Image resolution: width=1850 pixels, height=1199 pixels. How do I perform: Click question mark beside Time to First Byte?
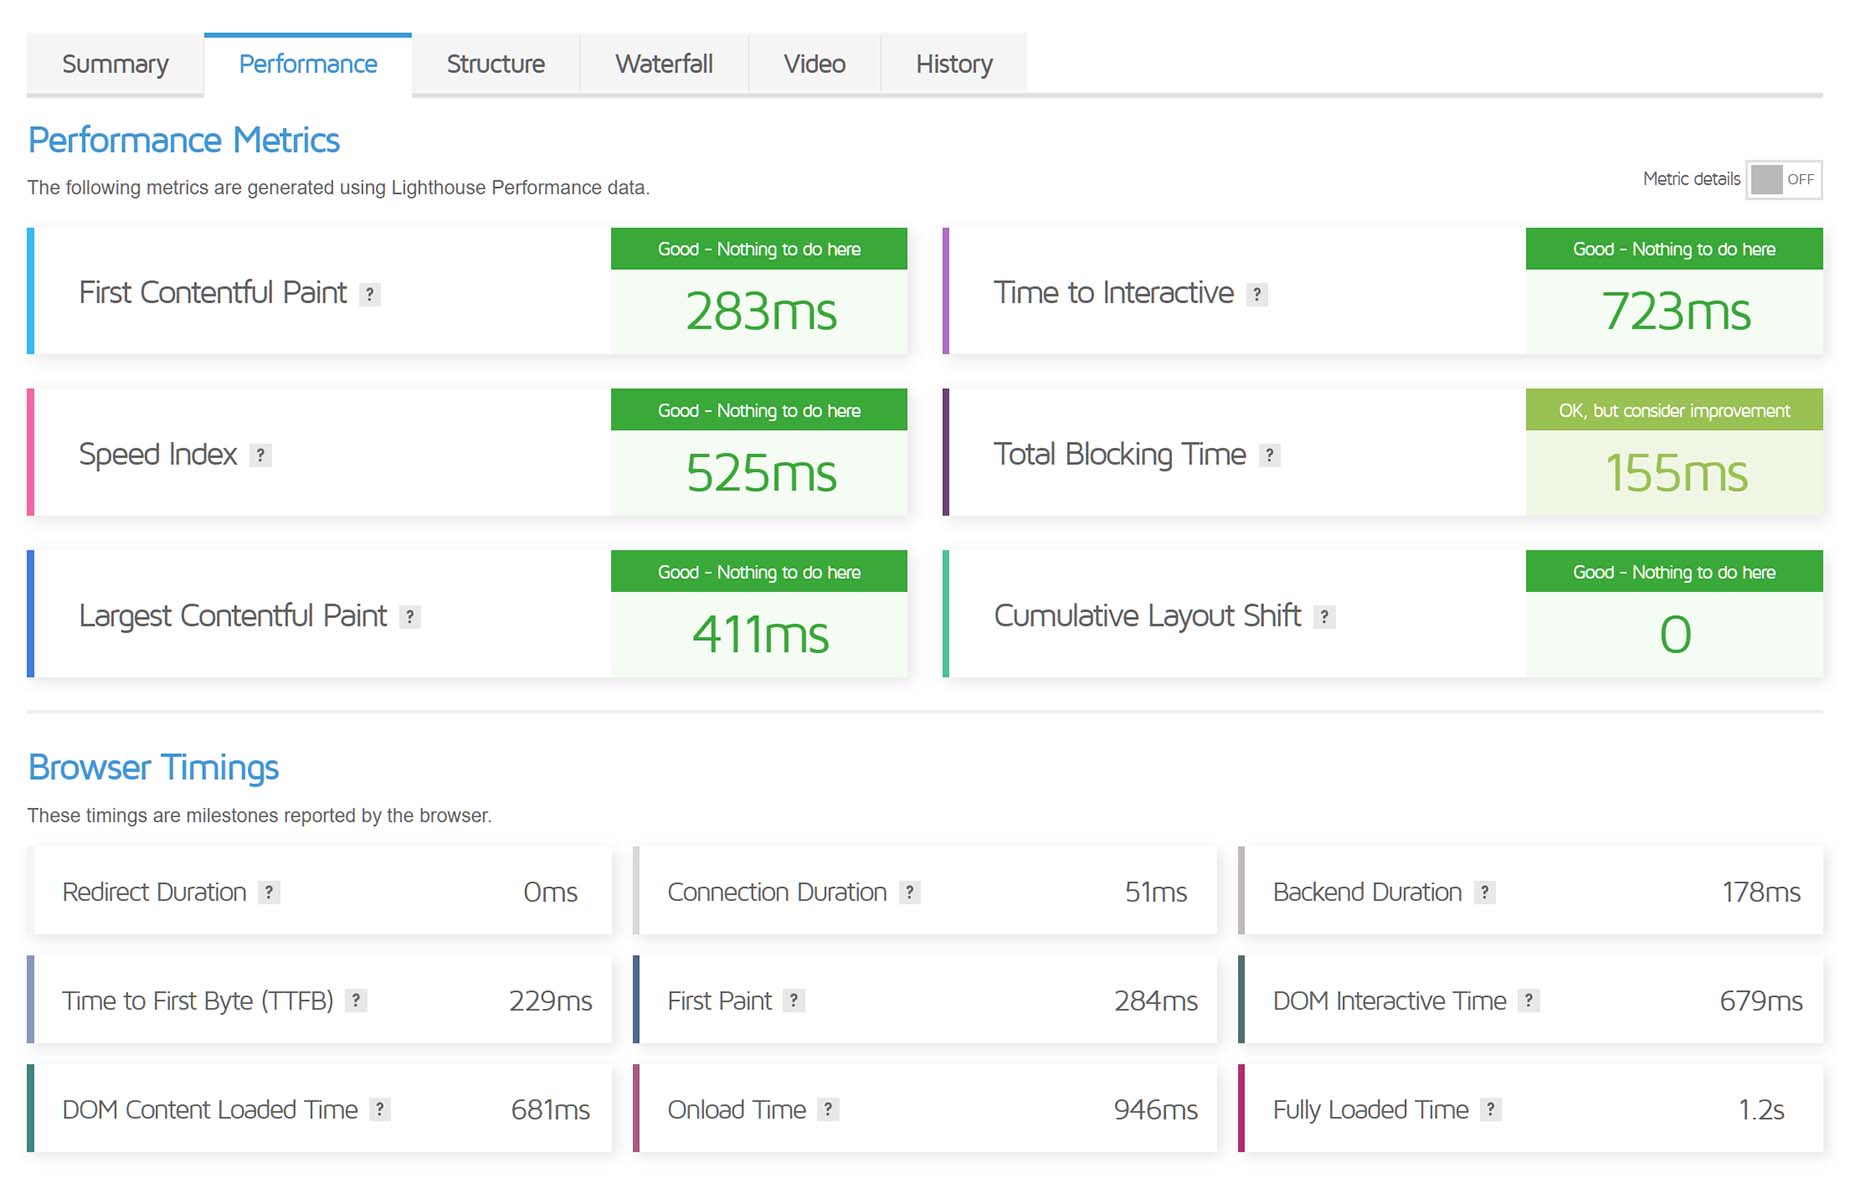click(356, 1000)
